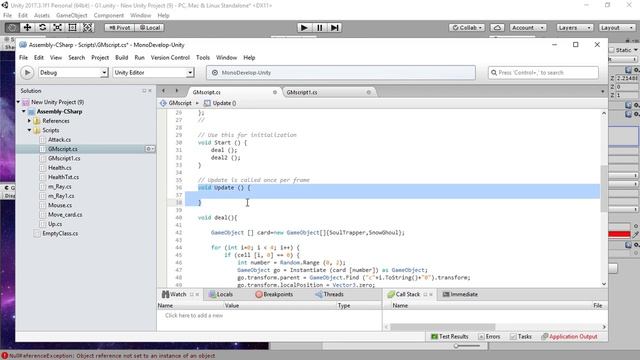
Task: Close the Solution pad
Action: pyautogui.click(x=150, y=91)
